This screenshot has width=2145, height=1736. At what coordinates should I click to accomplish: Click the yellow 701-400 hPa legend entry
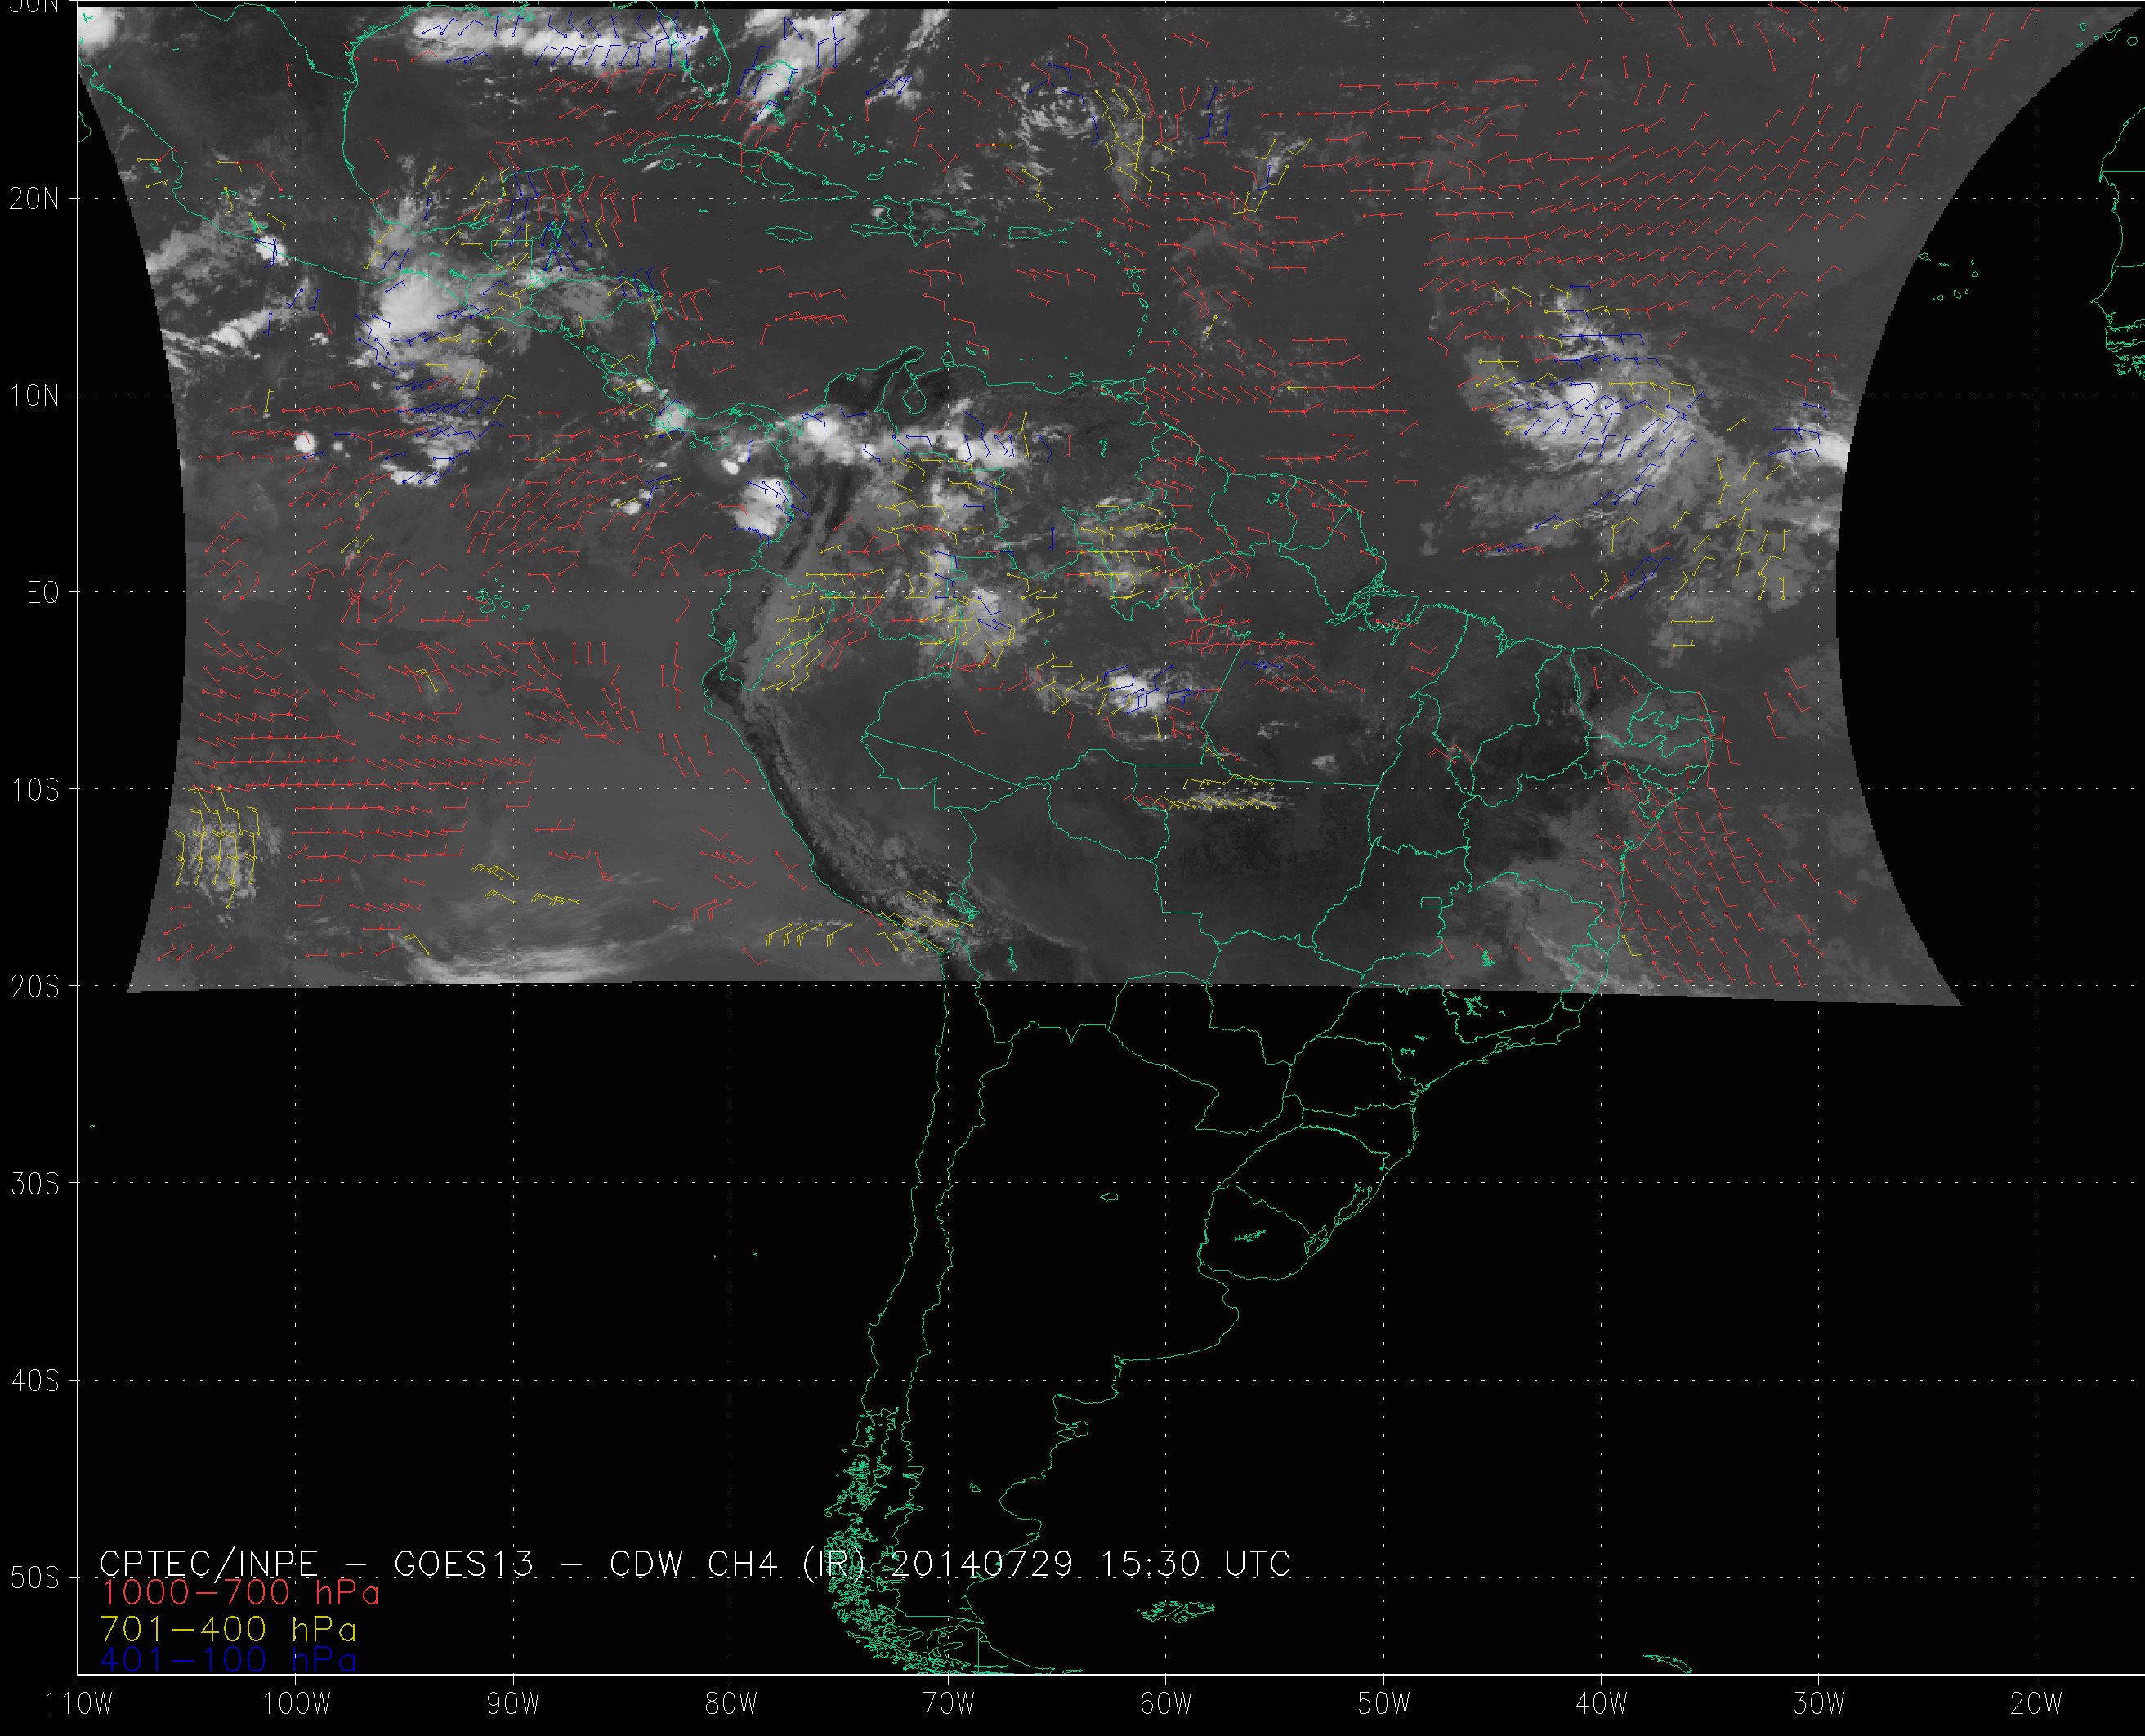pyautogui.click(x=228, y=1628)
